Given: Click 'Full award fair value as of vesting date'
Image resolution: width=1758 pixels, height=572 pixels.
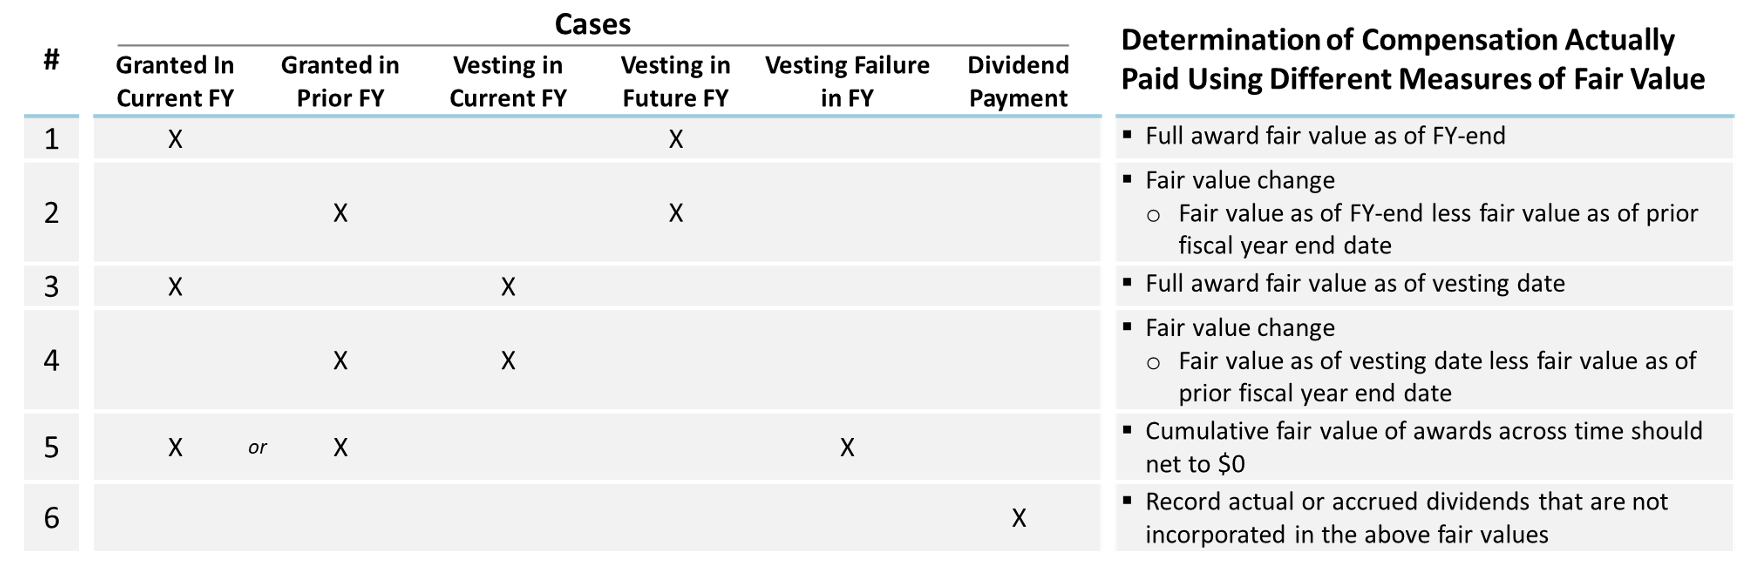Looking at the screenshot, I should (x=1355, y=284).
